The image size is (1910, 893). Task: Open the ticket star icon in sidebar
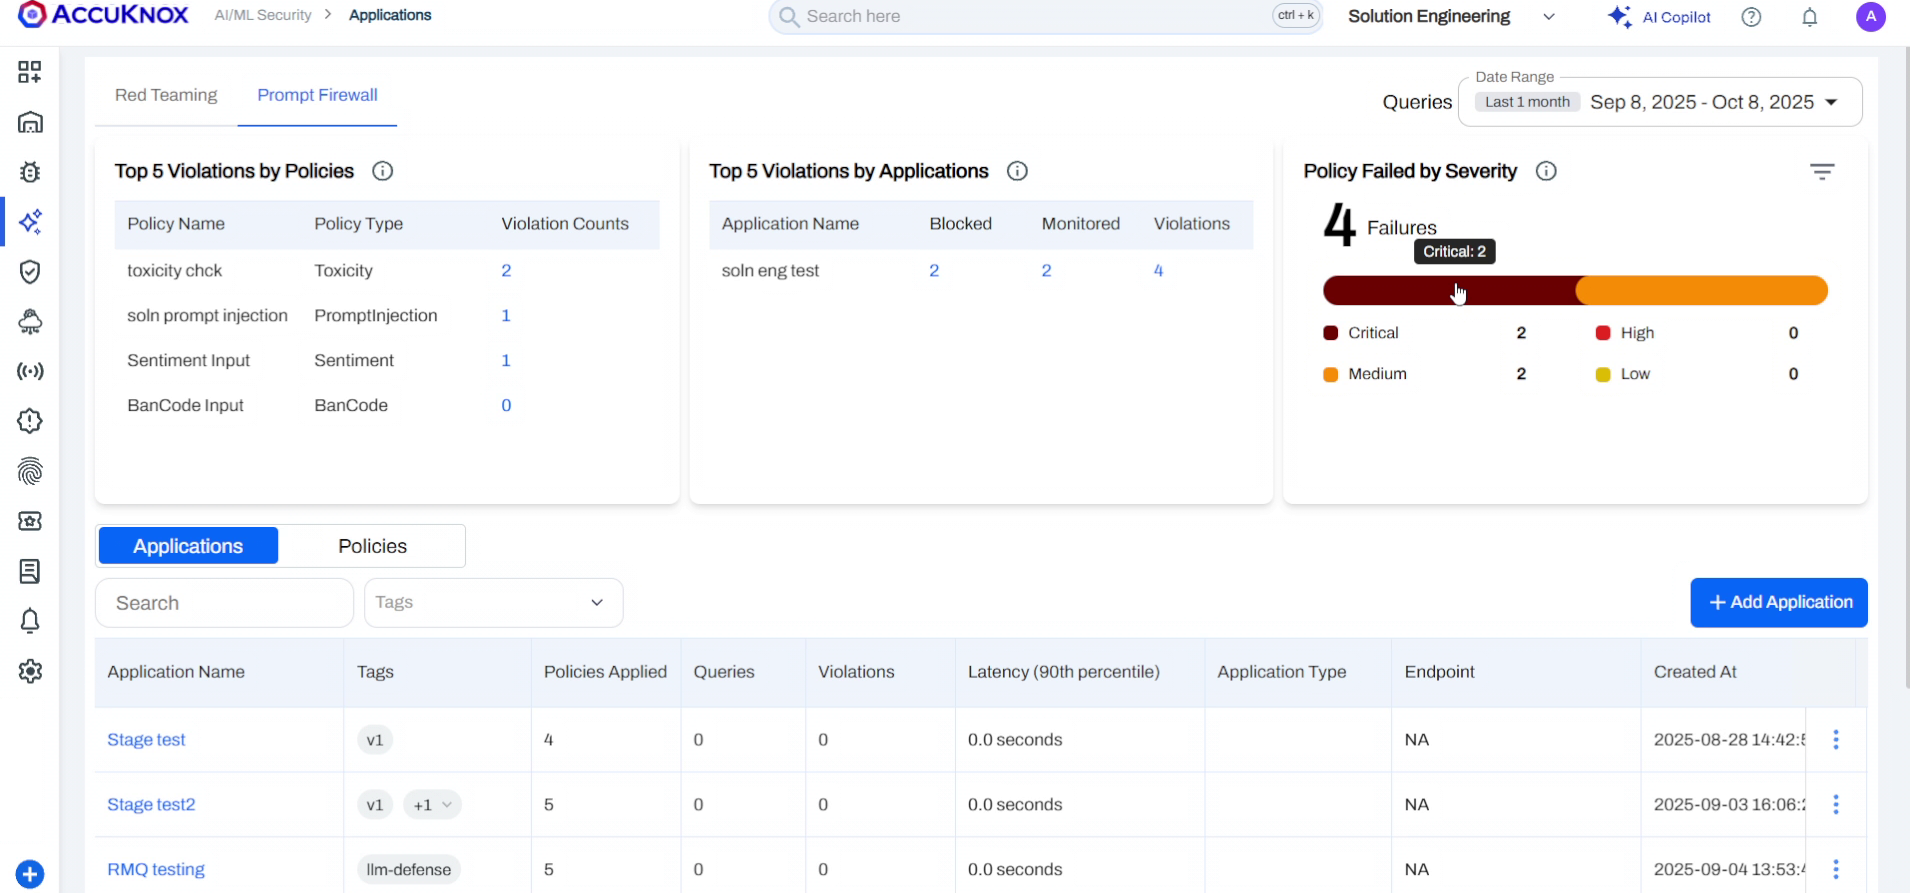pos(30,521)
